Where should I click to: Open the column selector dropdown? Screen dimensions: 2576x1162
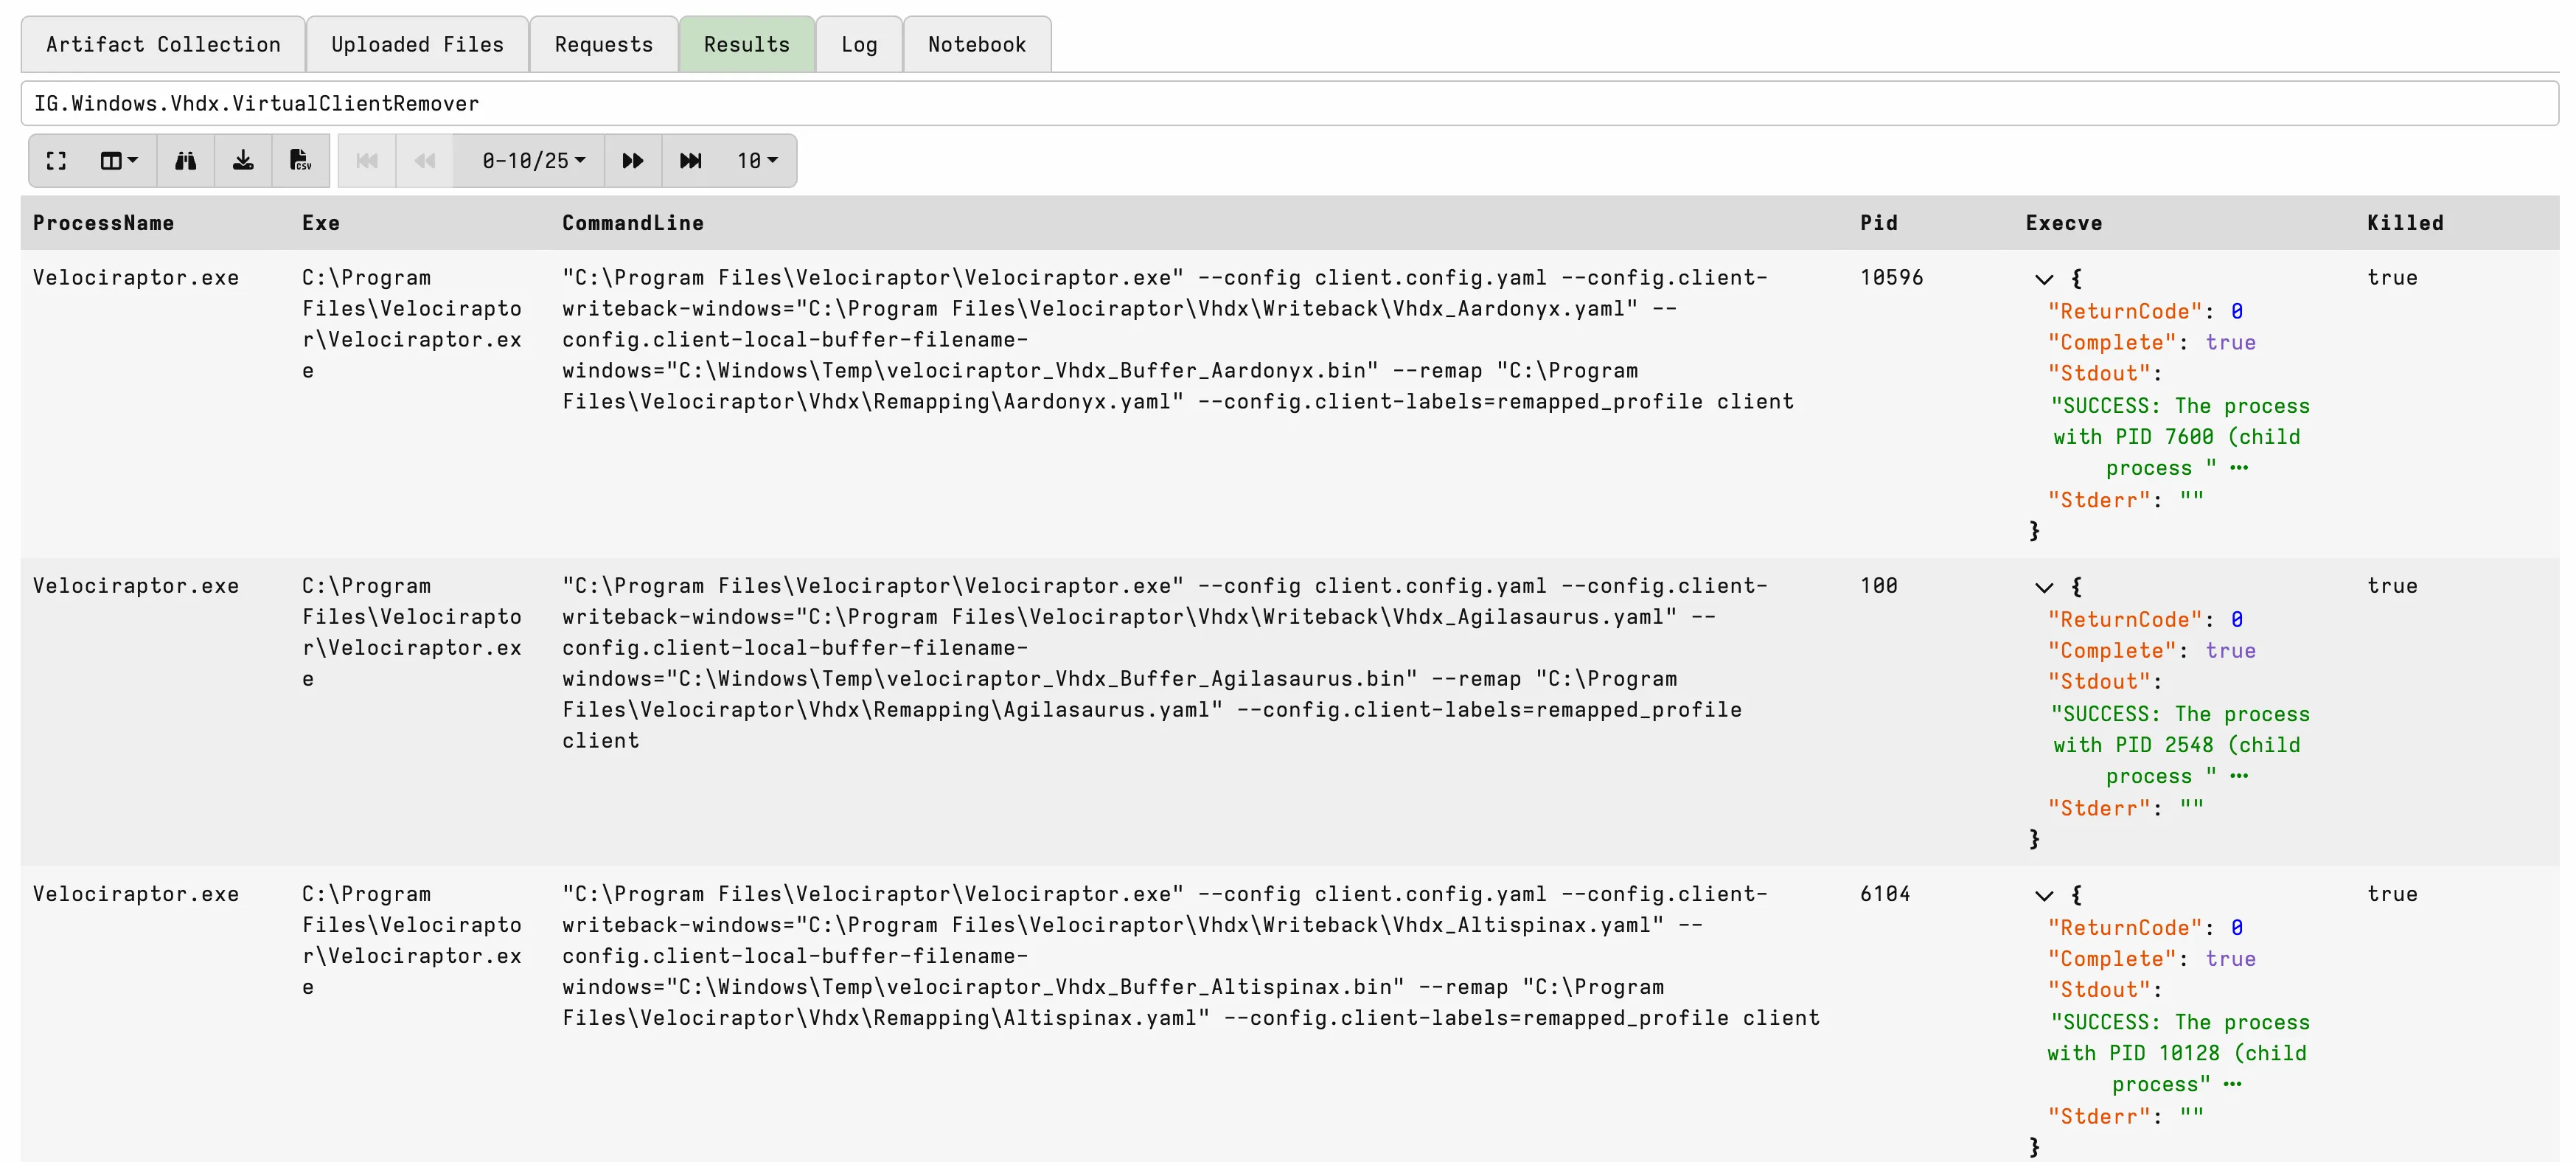click(119, 161)
